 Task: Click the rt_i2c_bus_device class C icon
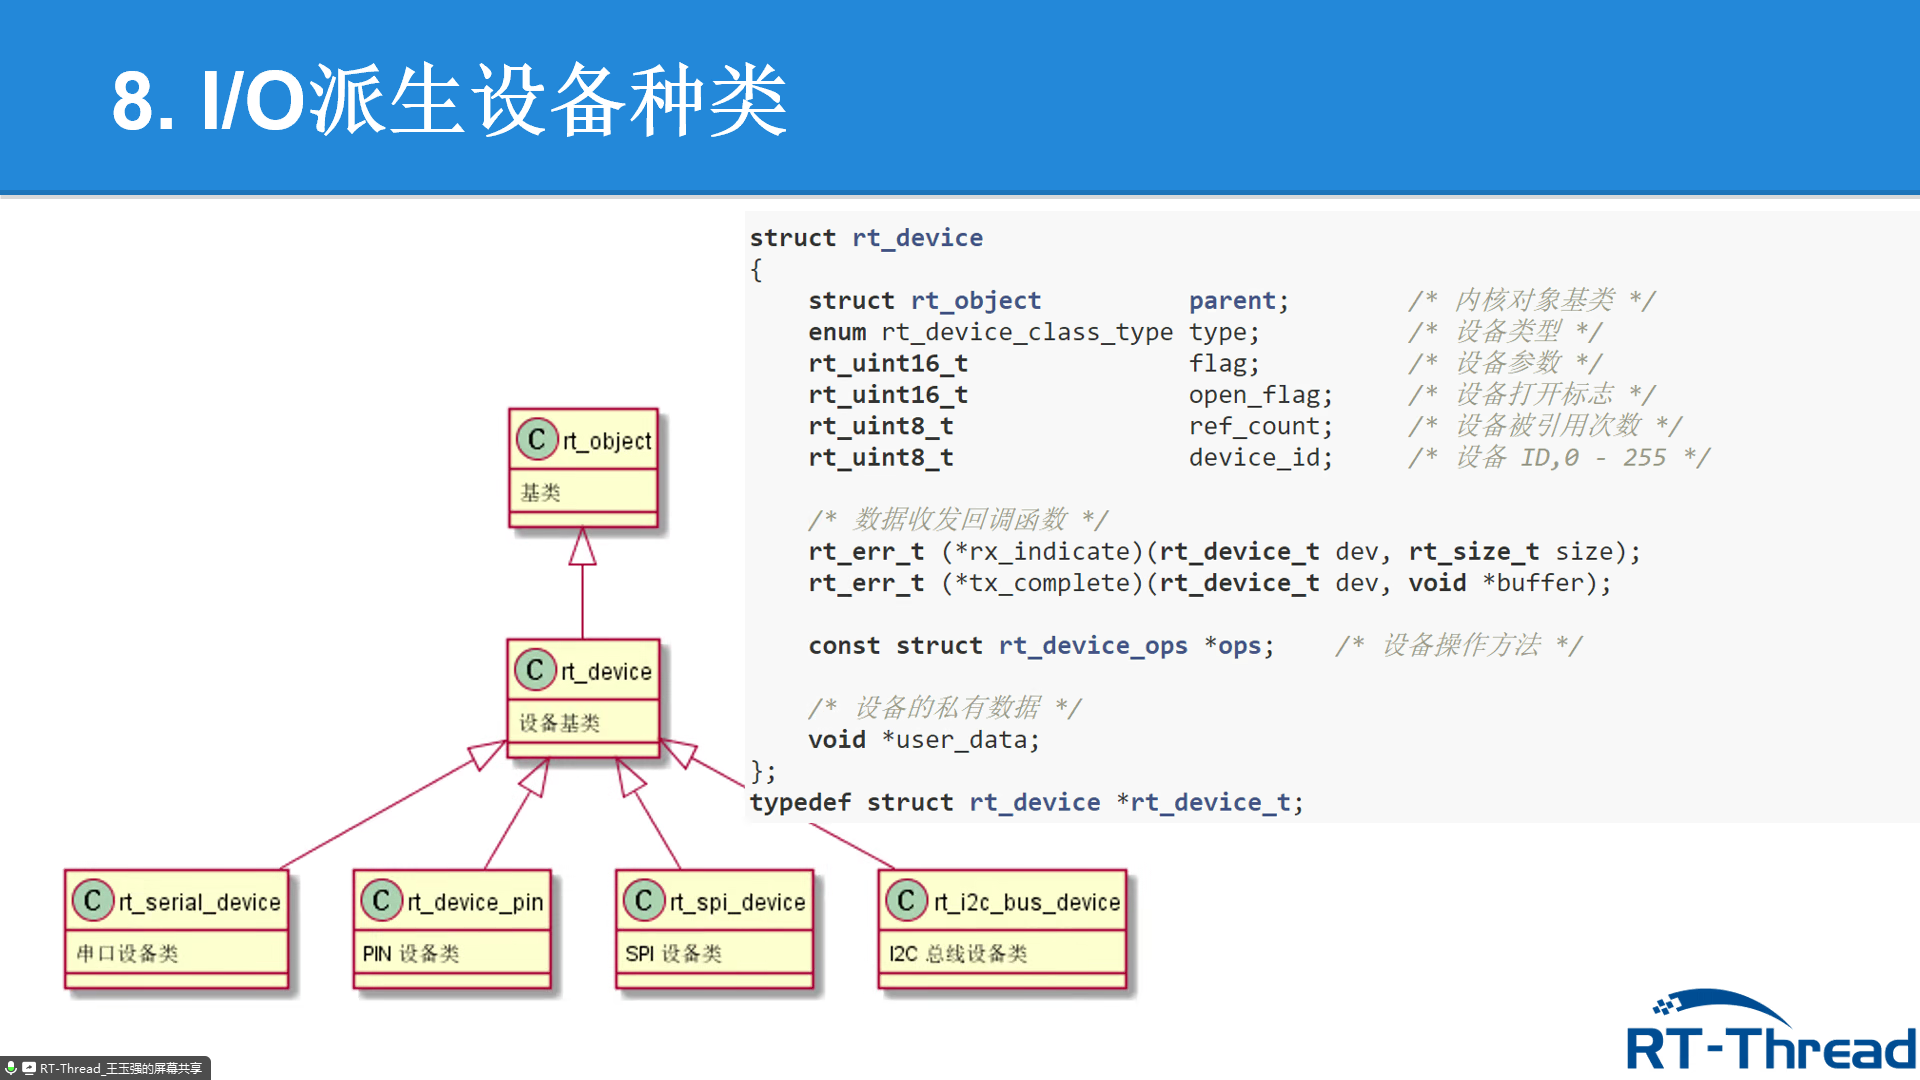(x=906, y=901)
